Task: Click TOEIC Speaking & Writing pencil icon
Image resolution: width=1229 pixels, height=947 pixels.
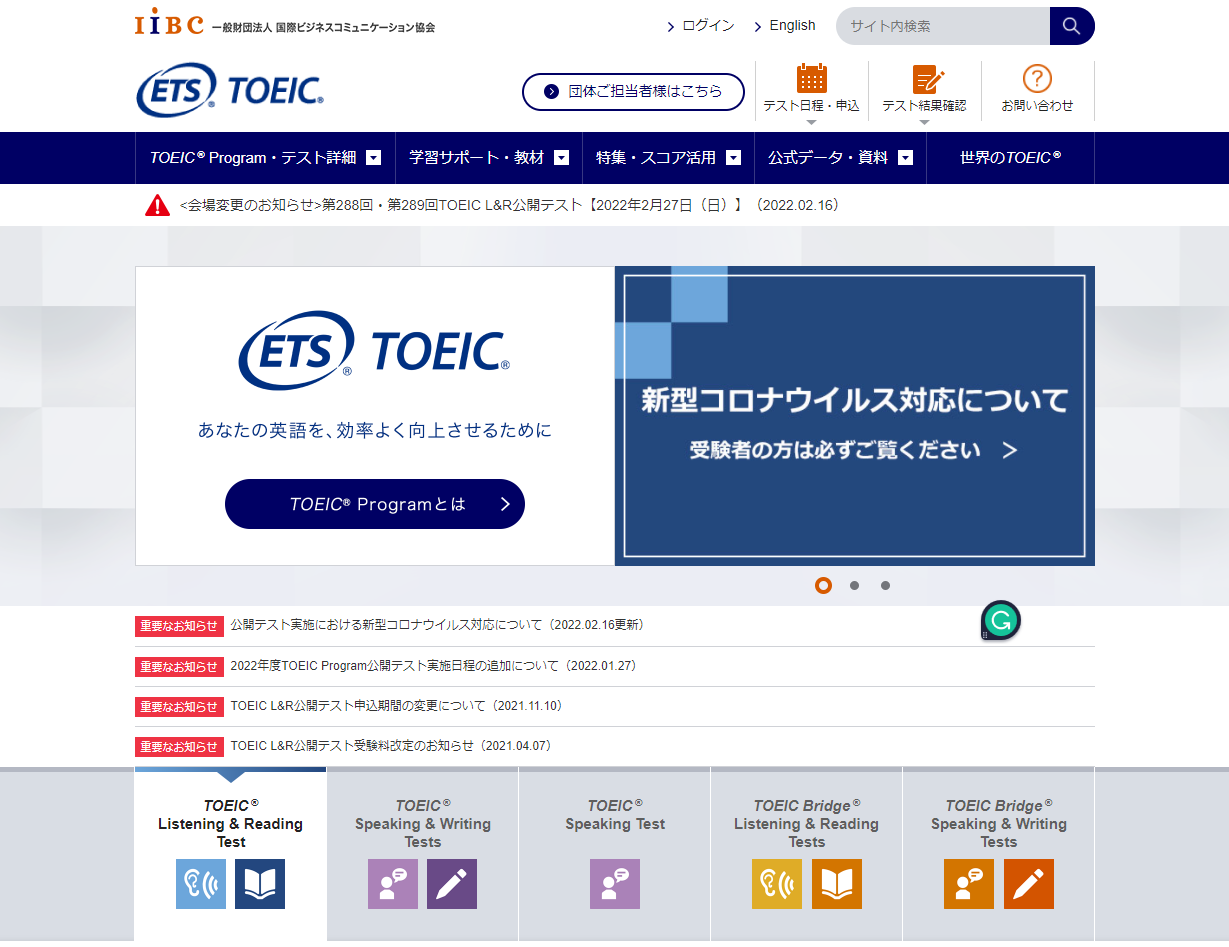Action: pos(452,884)
